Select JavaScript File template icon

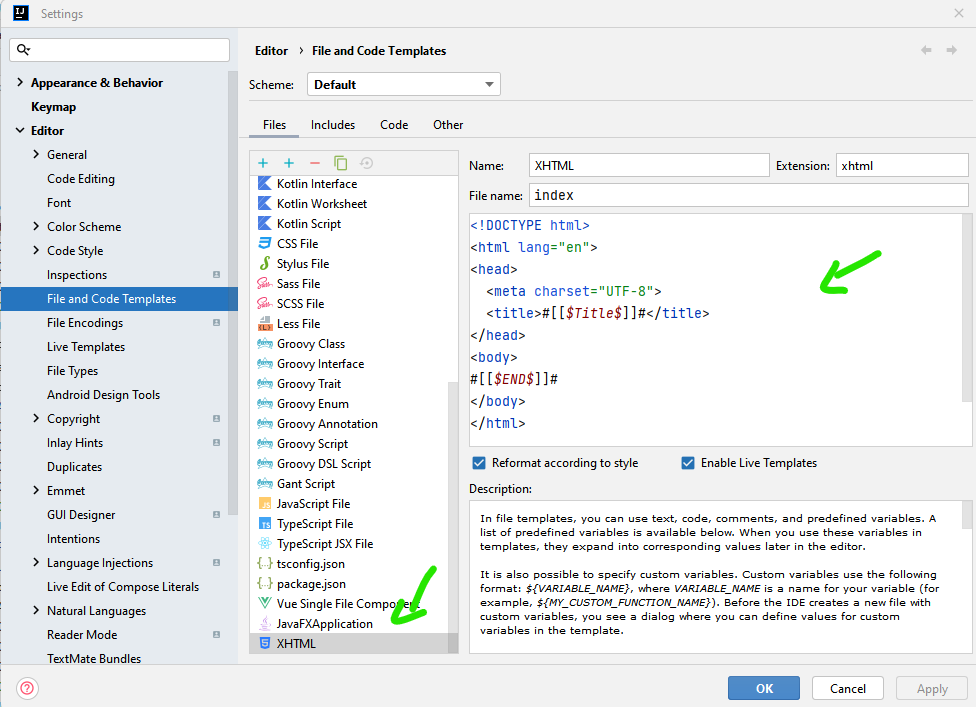265,503
